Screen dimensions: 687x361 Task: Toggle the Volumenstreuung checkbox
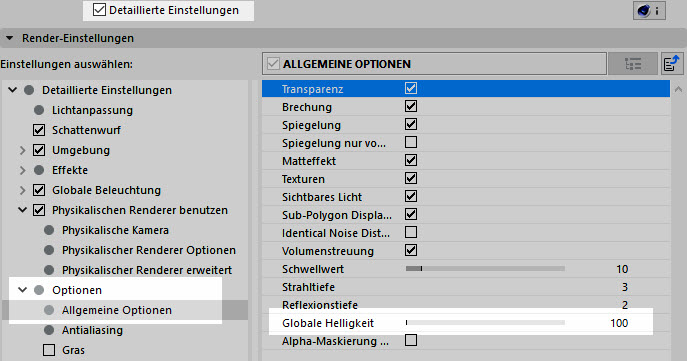[411, 250]
